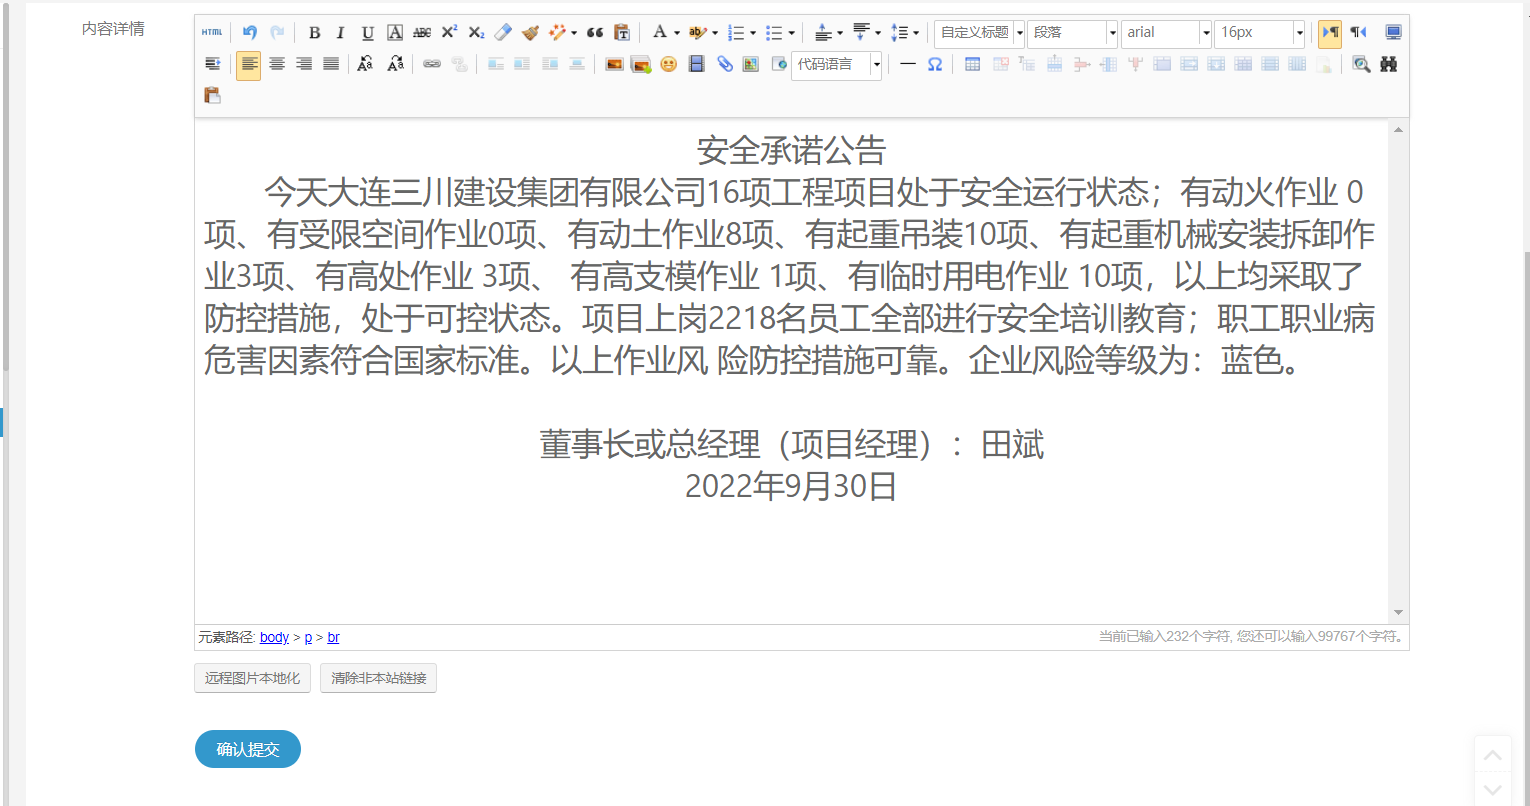Undo the last edit

tap(250, 33)
